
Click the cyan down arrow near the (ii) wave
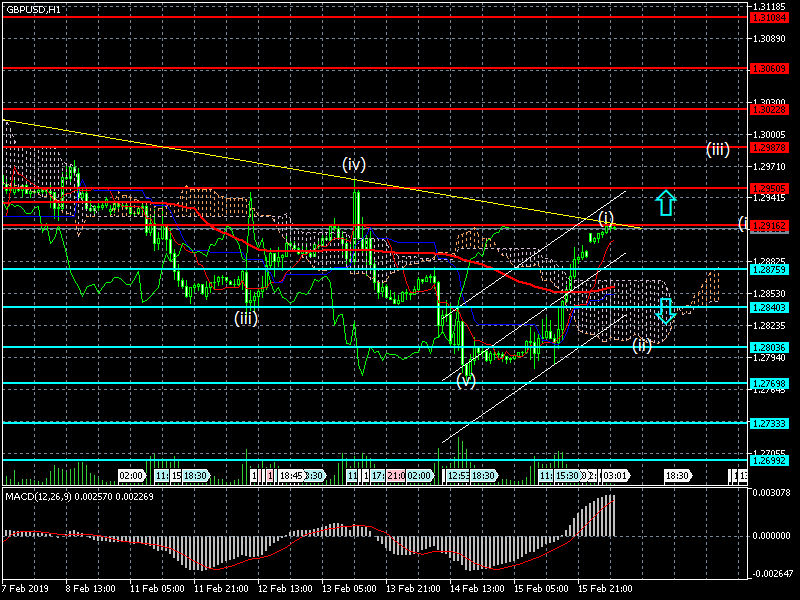[666, 310]
